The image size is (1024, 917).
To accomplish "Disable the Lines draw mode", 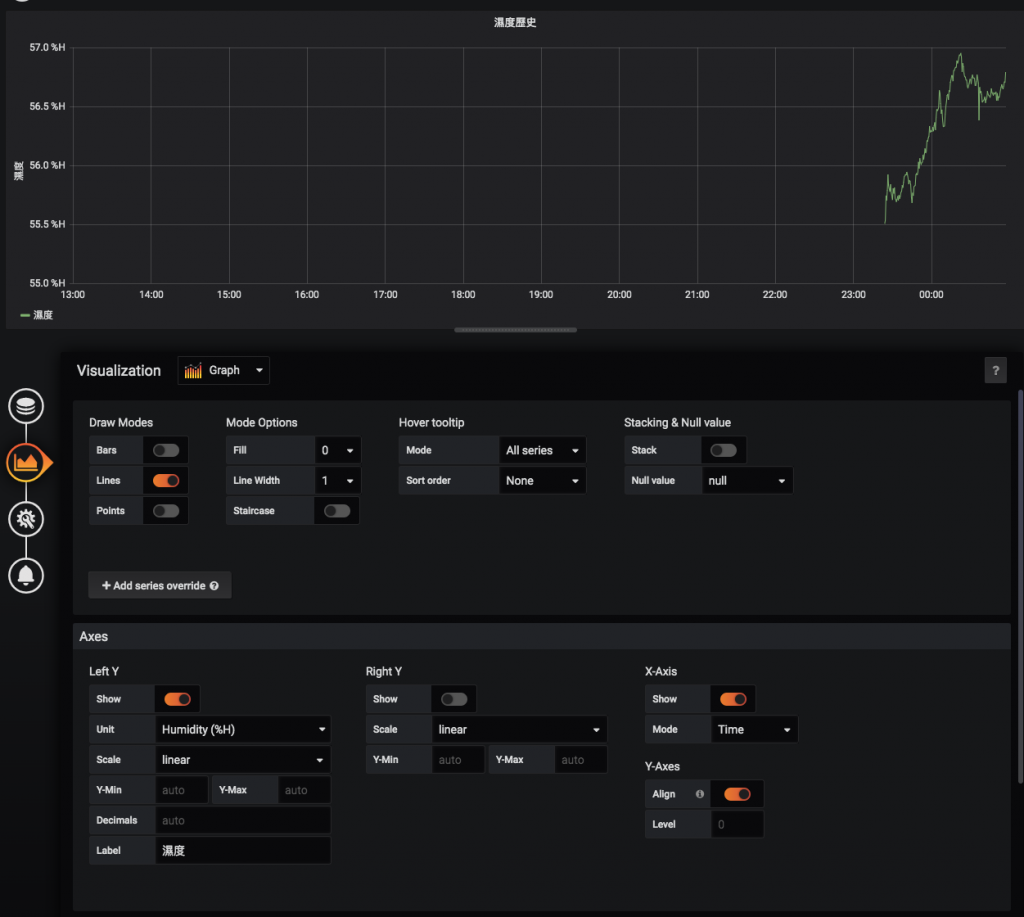I will point(166,481).
